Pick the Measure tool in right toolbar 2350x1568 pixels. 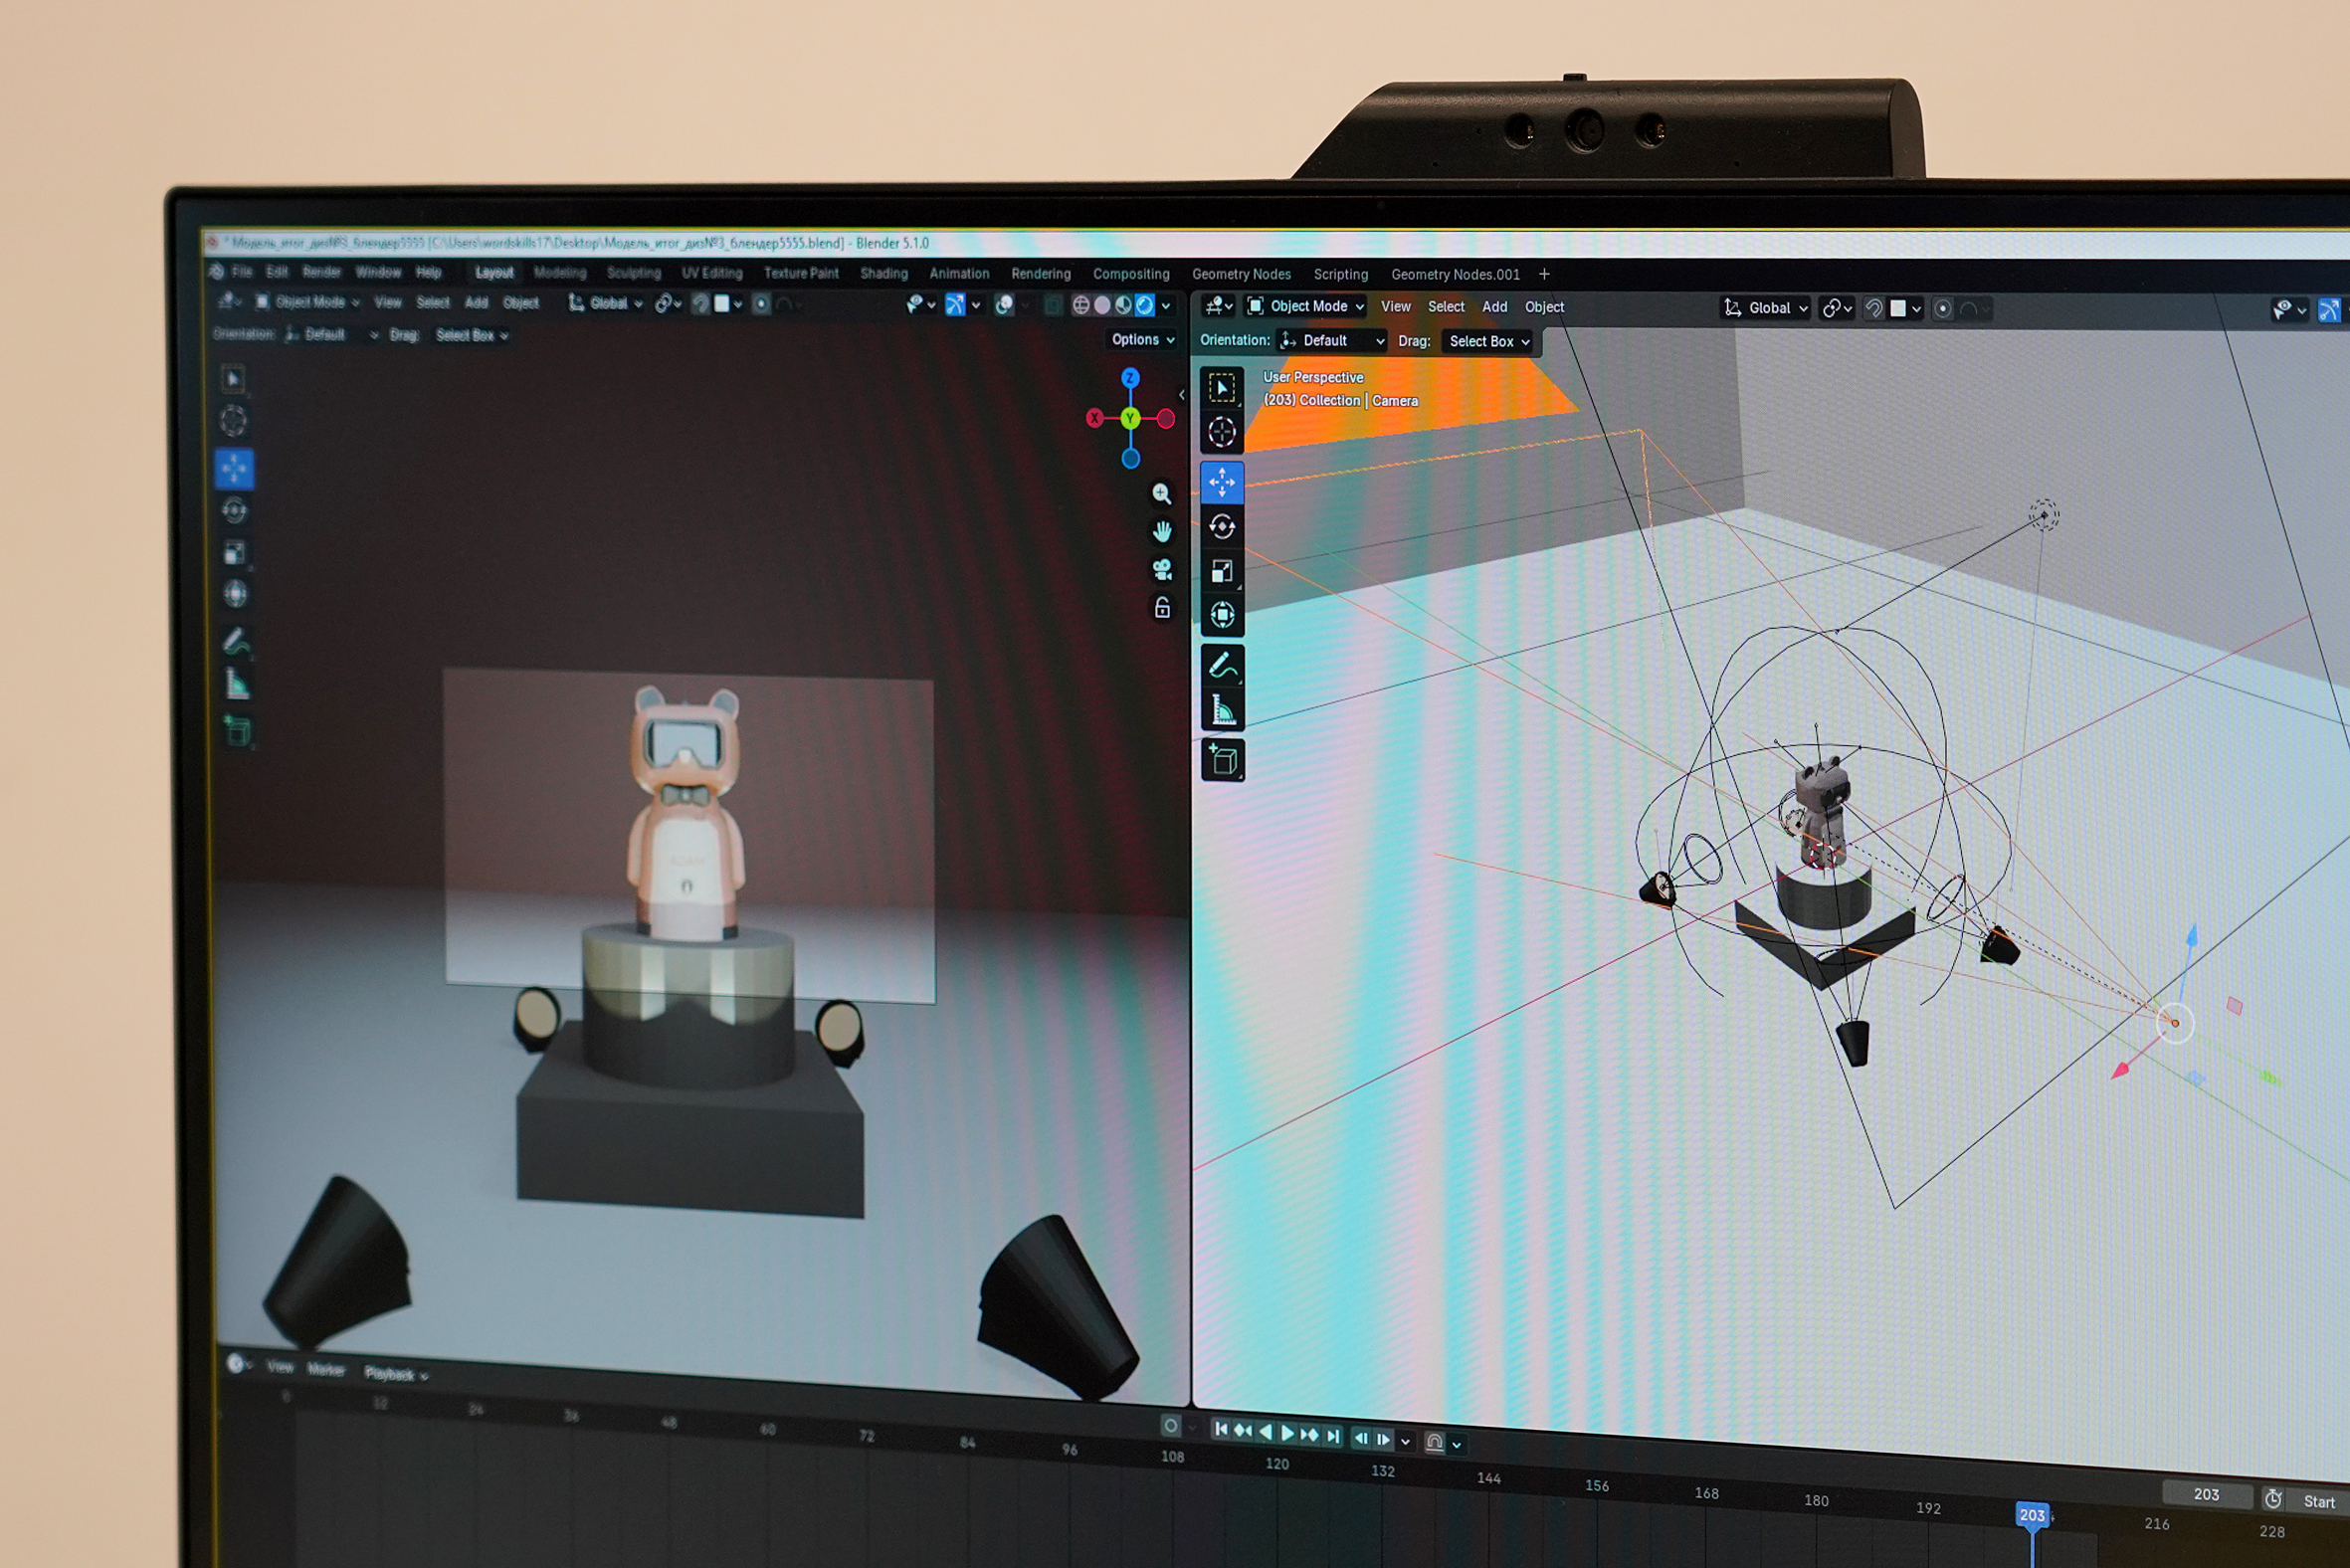[1222, 710]
